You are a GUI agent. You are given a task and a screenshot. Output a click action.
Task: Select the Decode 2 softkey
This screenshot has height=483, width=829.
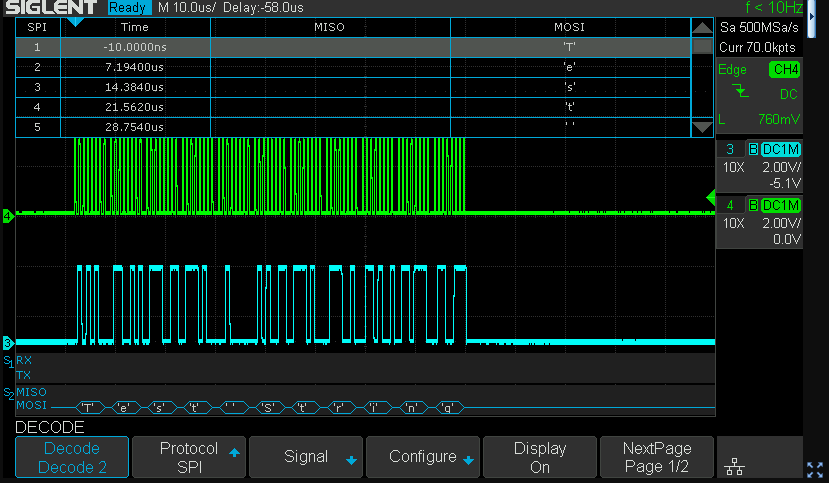(72, 457)
